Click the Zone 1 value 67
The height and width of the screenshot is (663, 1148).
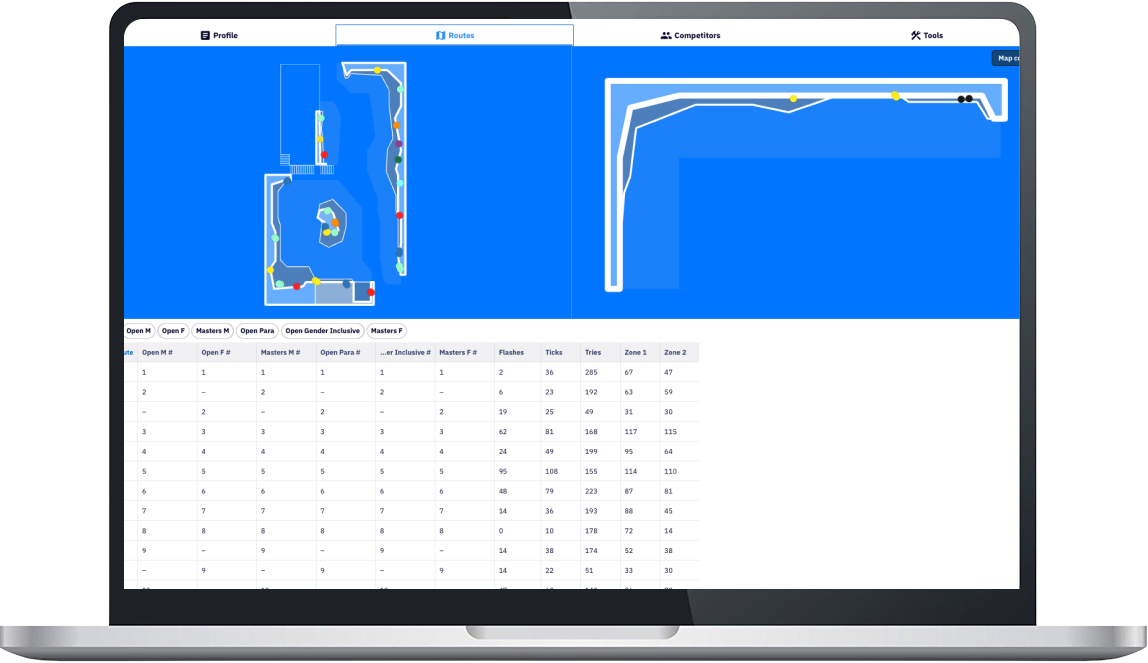pyautogui.click(x=629, y=372)
